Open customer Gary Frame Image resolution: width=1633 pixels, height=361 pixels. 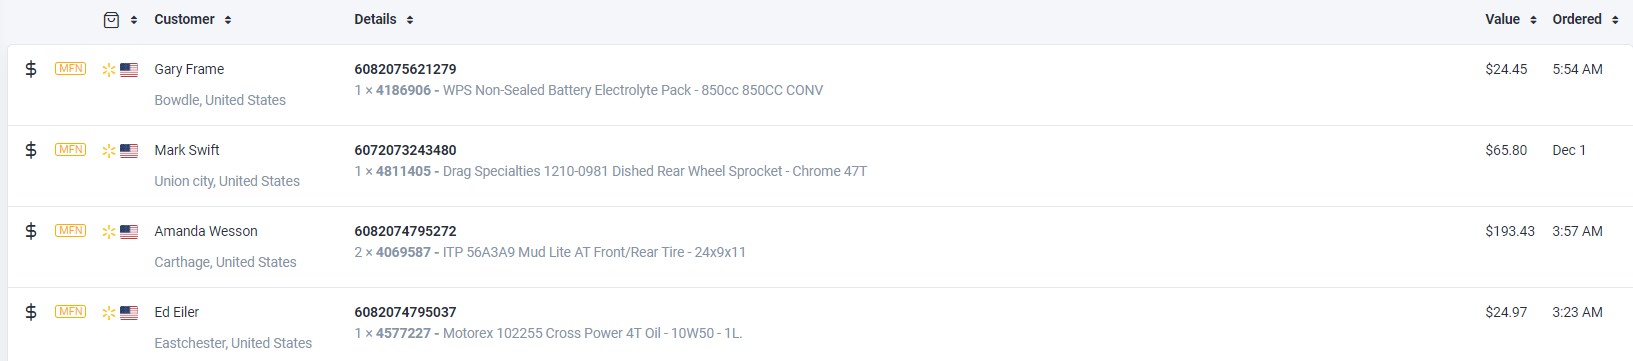coord(189,69)
